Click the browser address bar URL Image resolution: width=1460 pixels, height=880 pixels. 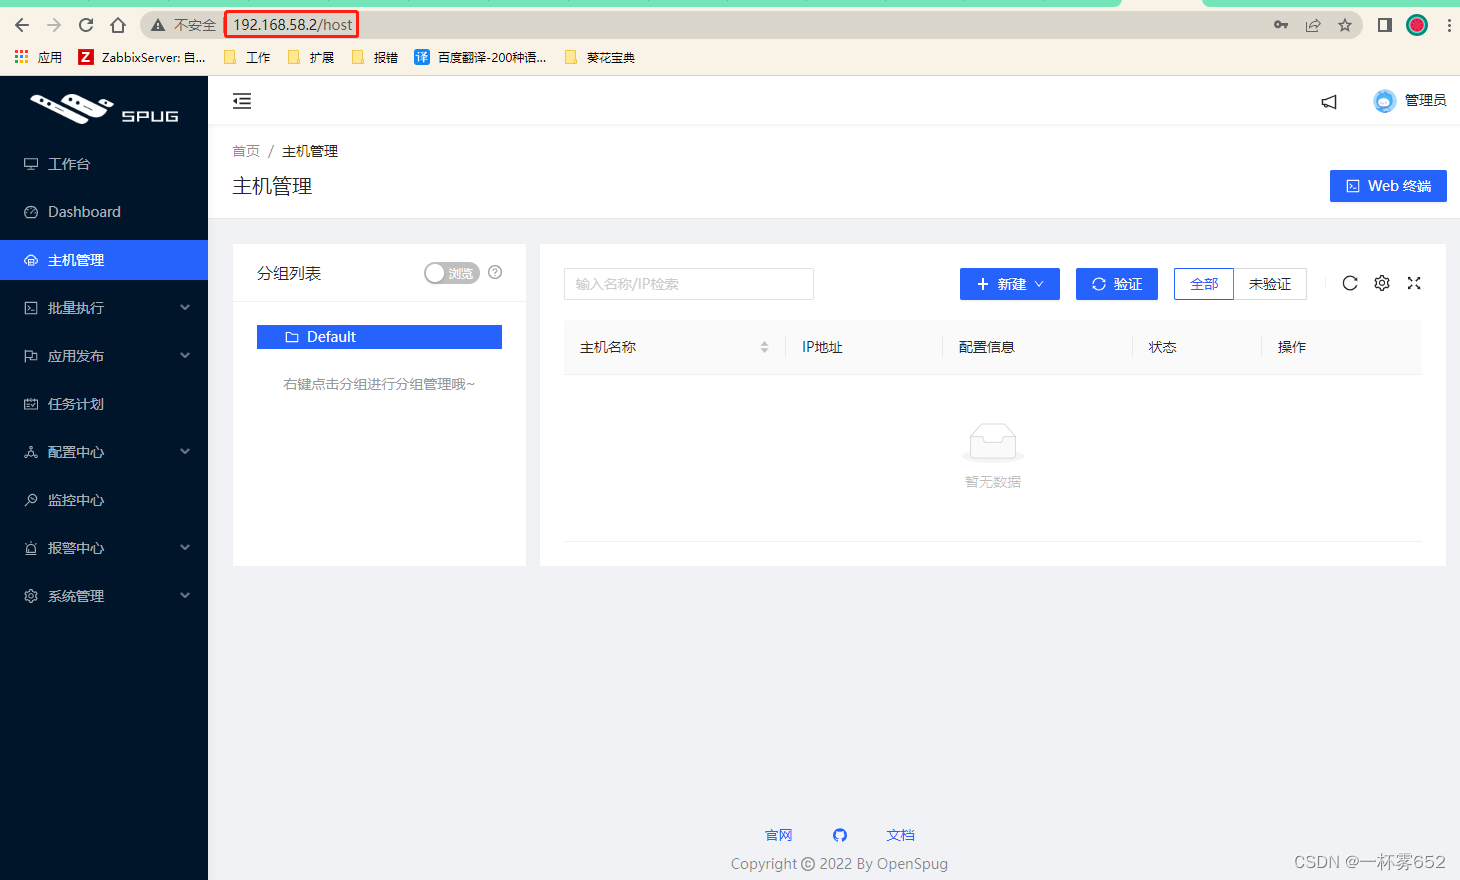tap(293, 25)
